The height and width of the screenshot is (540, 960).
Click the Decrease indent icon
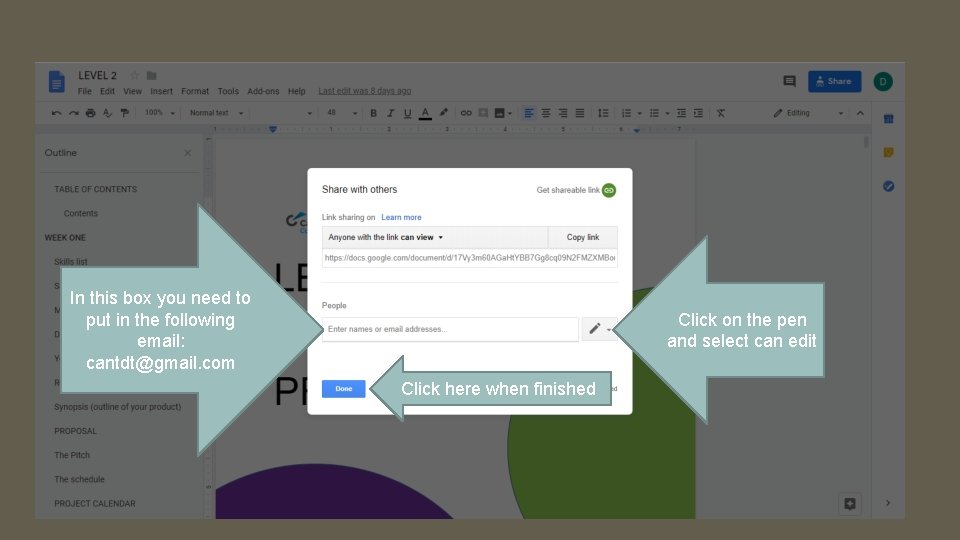click(681, 113)
